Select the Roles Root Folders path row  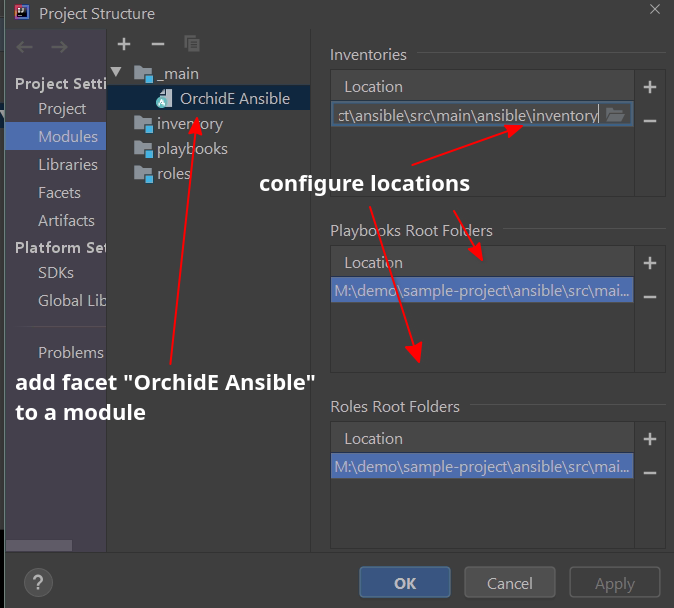482,466
